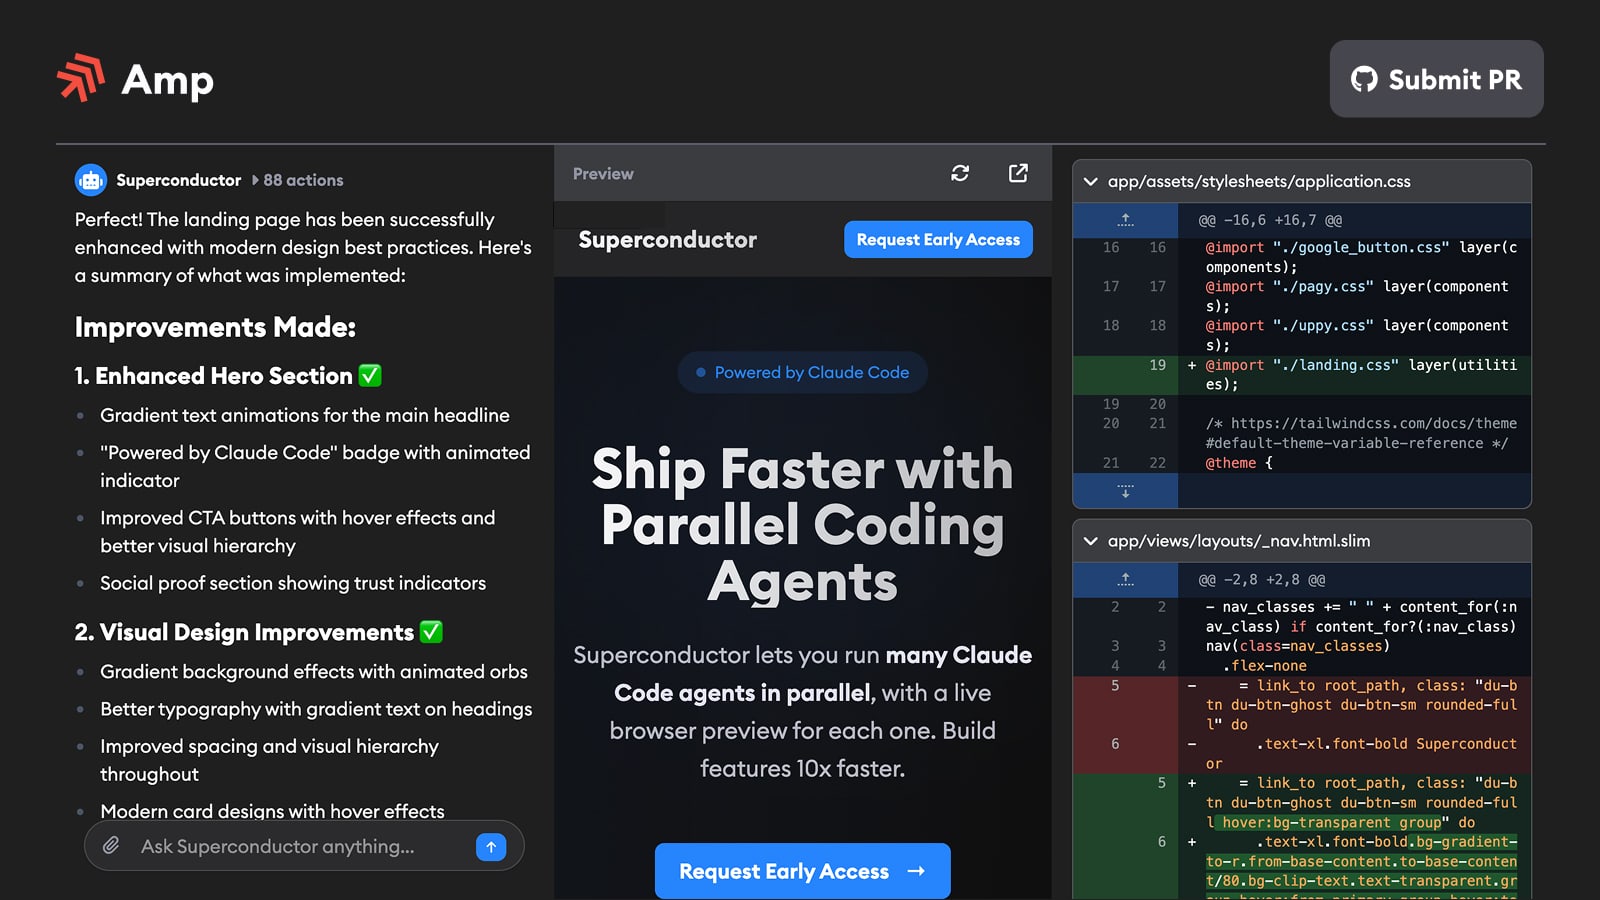Click the 'Improvements Made:' heading
1600x900 pixels.
(215, 327)
